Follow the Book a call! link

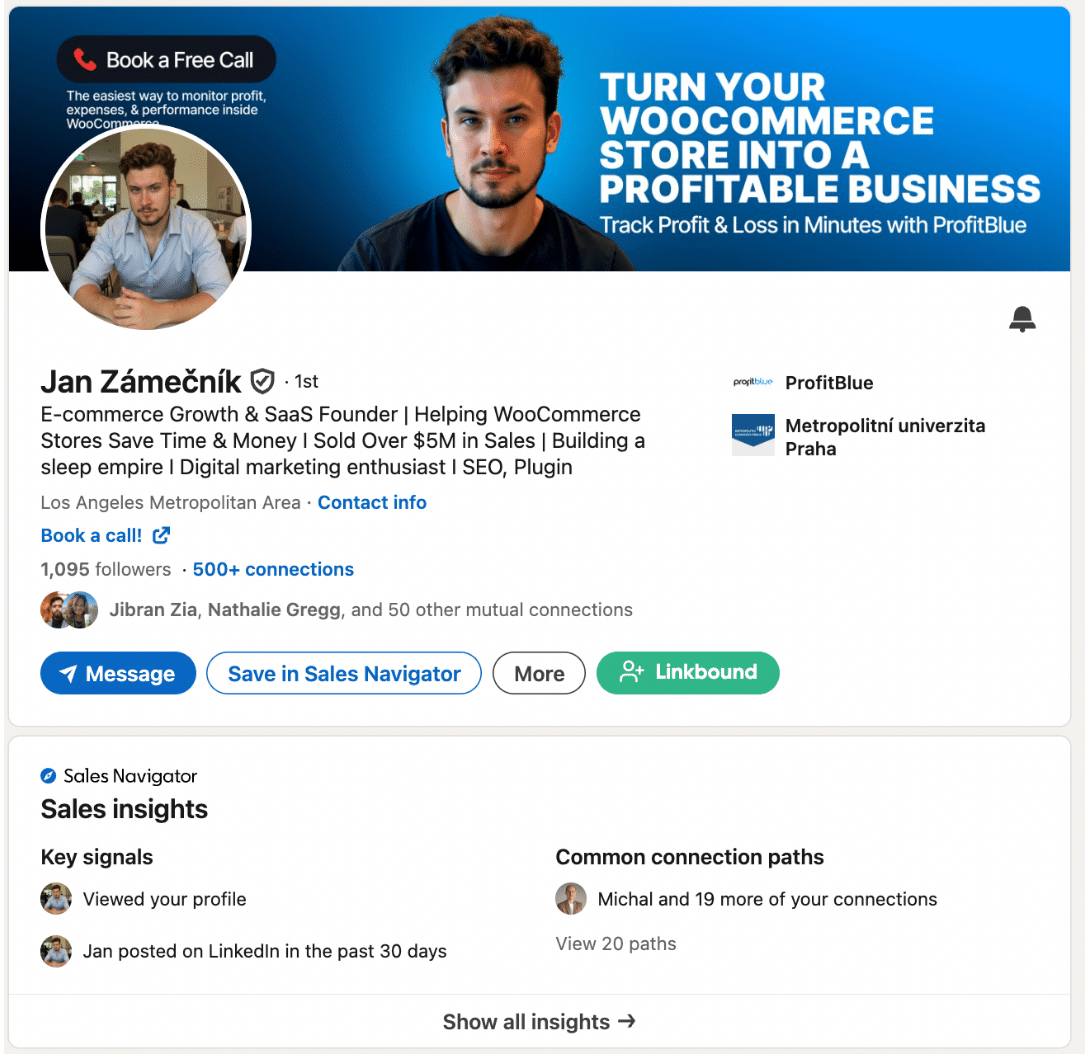pos(91,535)
